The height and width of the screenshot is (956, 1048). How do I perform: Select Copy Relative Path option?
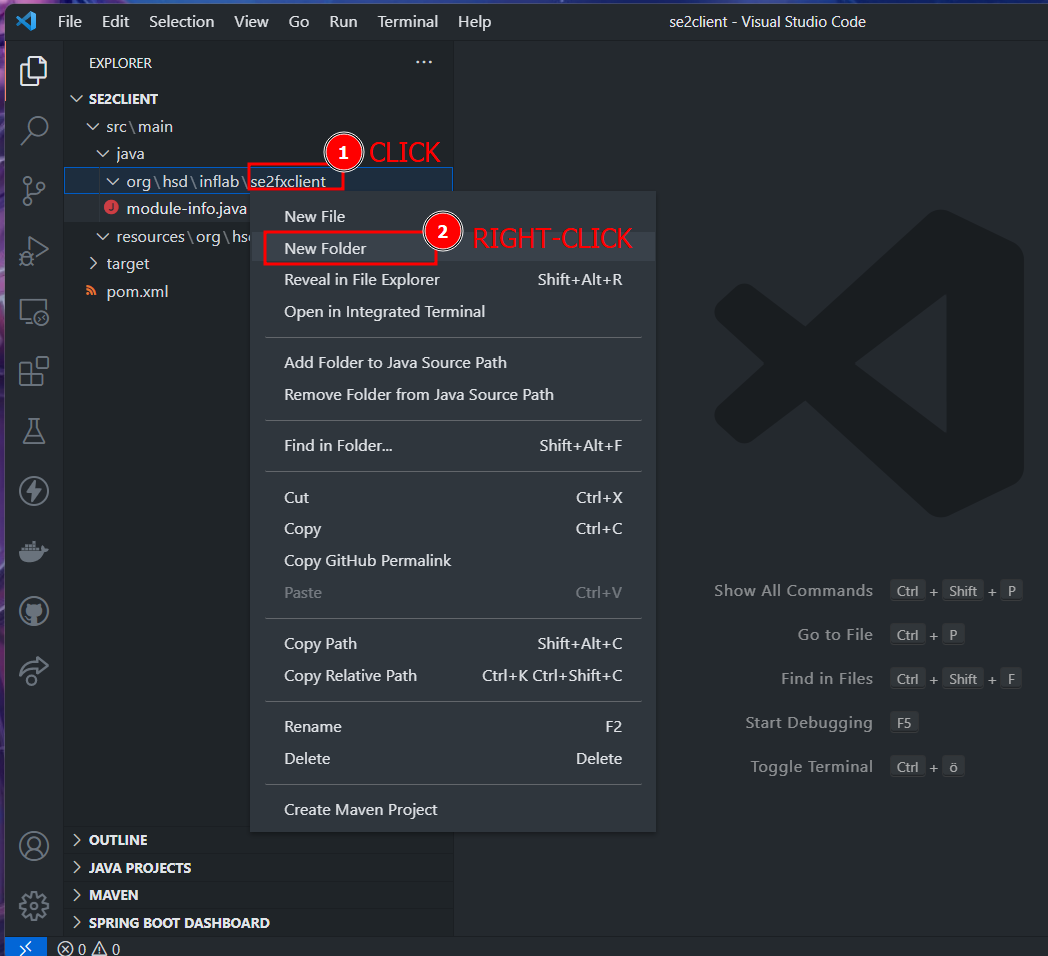pos(452,675)
